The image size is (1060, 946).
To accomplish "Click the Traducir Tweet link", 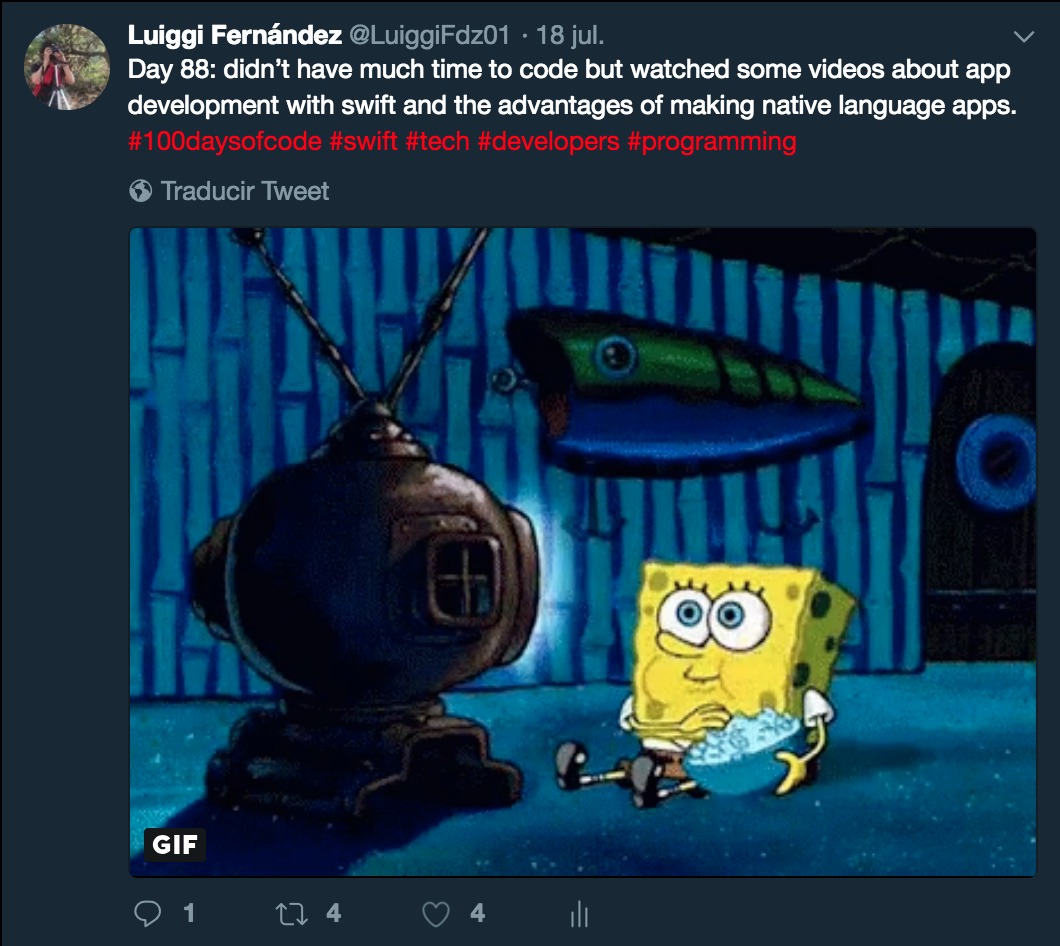I will [245, 191].
